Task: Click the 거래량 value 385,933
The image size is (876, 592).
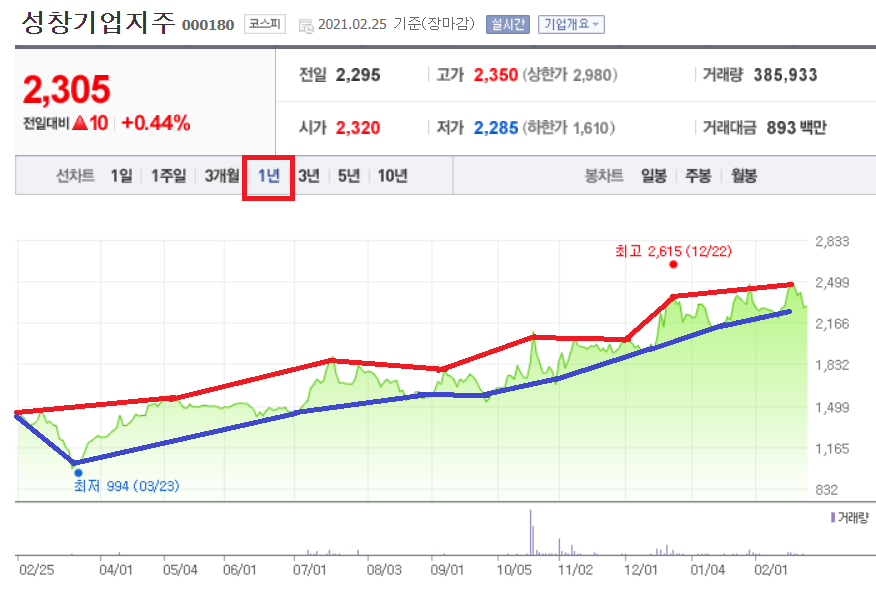Action: [785, 75]
